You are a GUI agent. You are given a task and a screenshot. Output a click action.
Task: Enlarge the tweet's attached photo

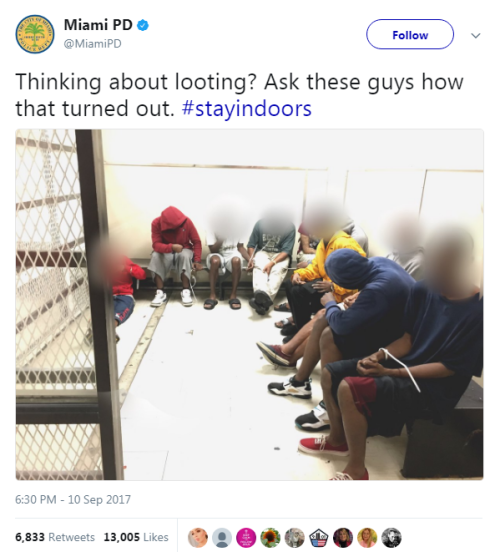[250, 305]
